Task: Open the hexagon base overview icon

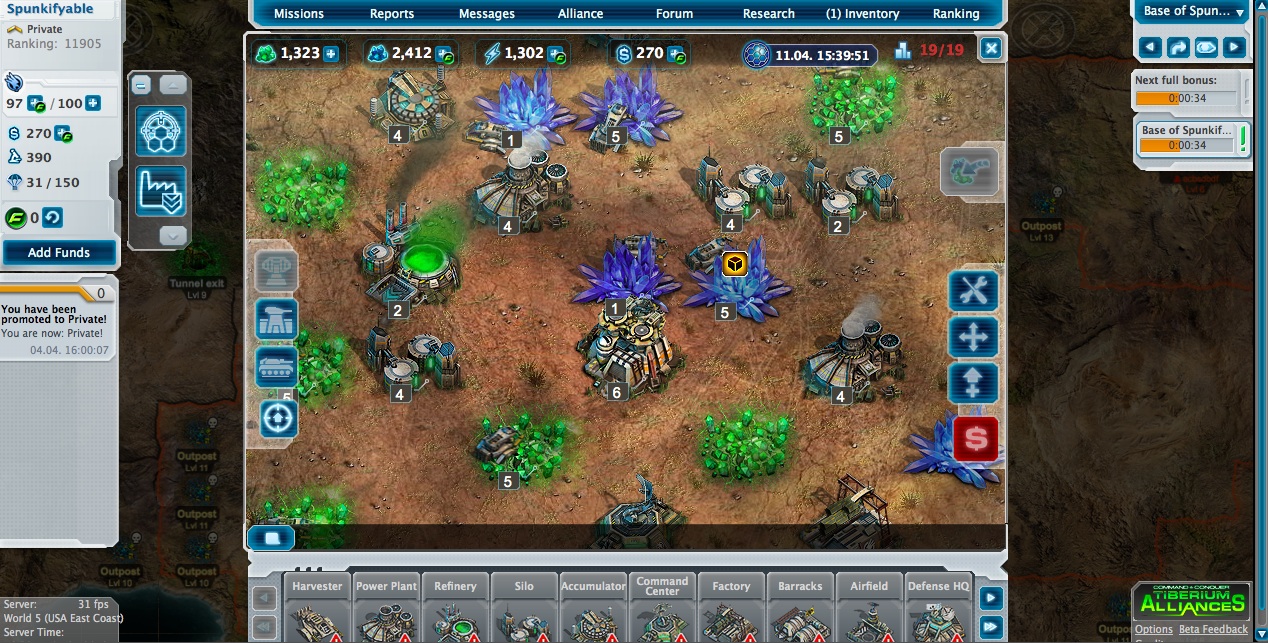Action: click(x=161, y=132)
